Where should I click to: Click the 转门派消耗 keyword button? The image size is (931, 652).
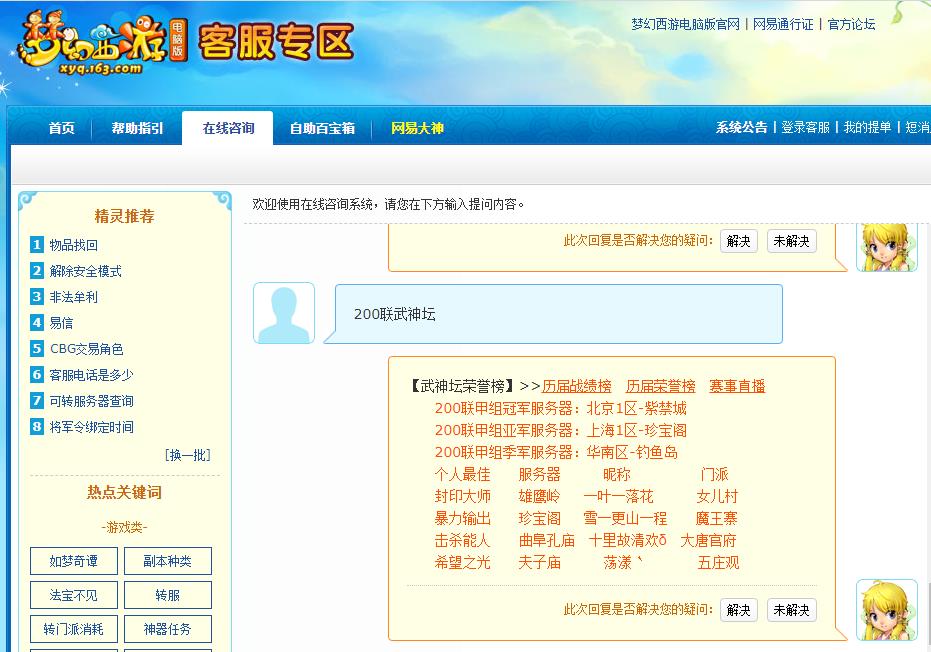(x=74, y=629)
